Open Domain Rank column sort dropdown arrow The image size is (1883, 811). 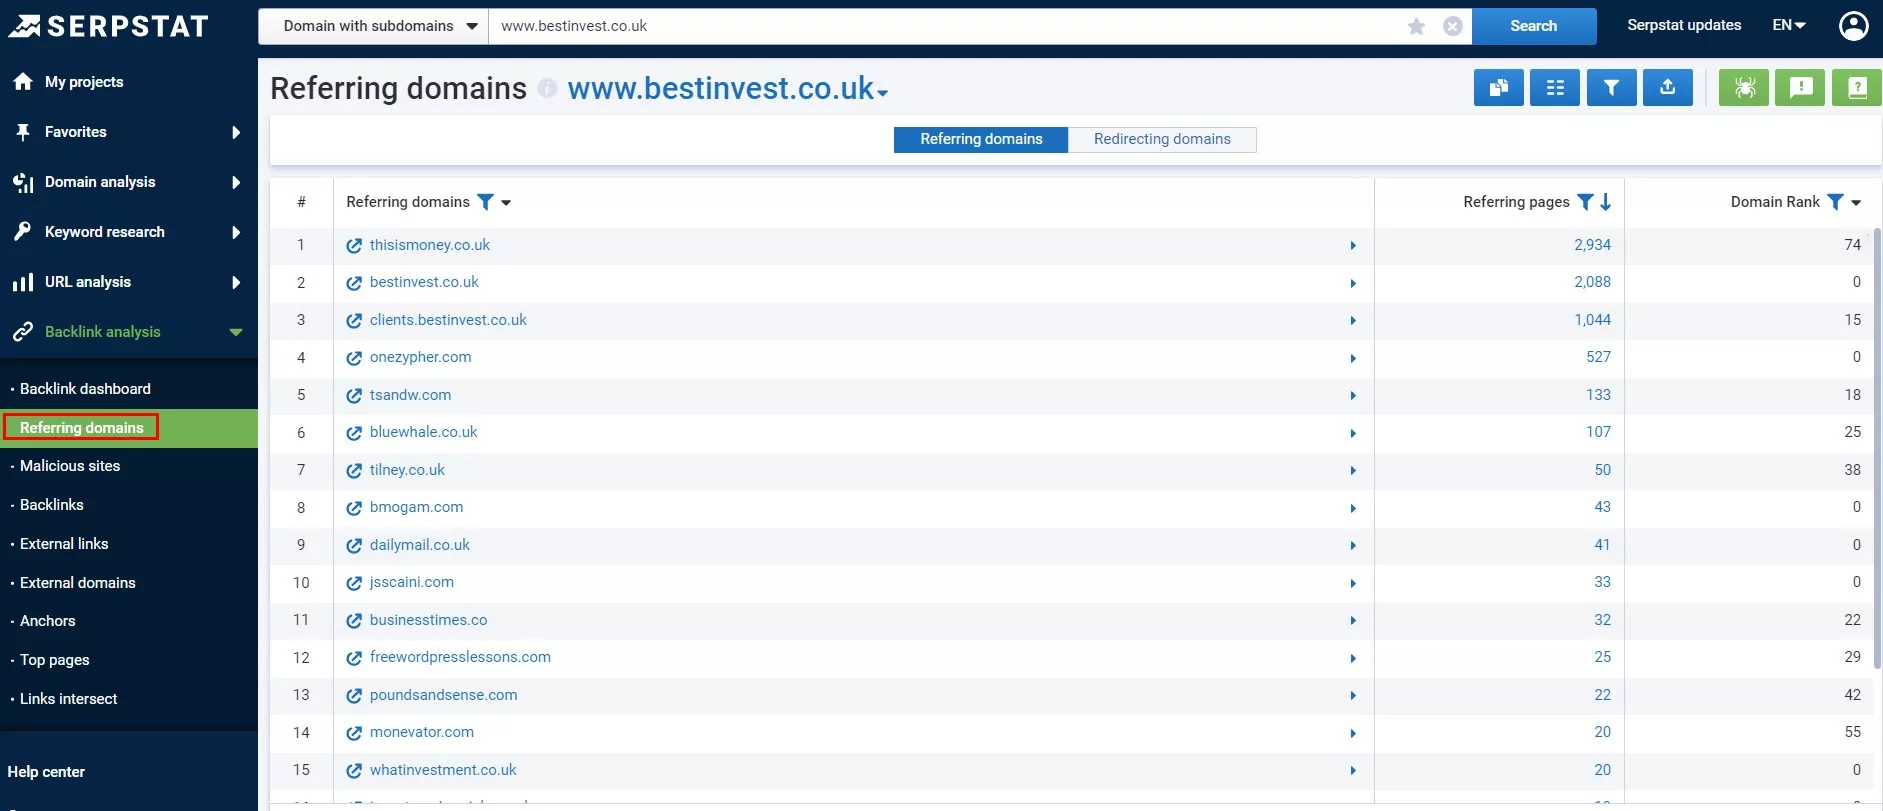pyautogui.click(x=1856, y=203)
